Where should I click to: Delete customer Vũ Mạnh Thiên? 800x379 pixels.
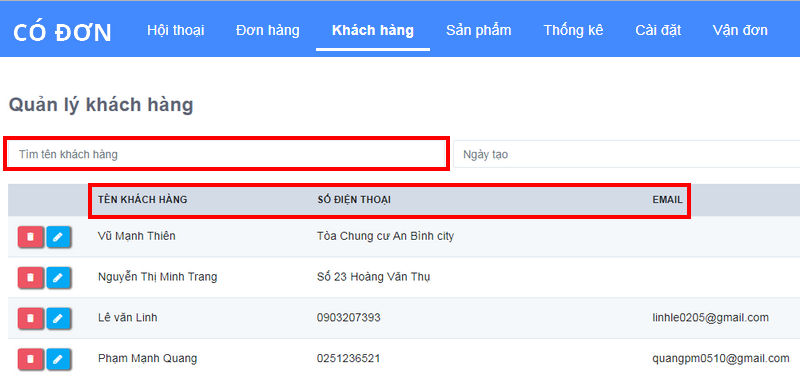(x=31, y=237)
